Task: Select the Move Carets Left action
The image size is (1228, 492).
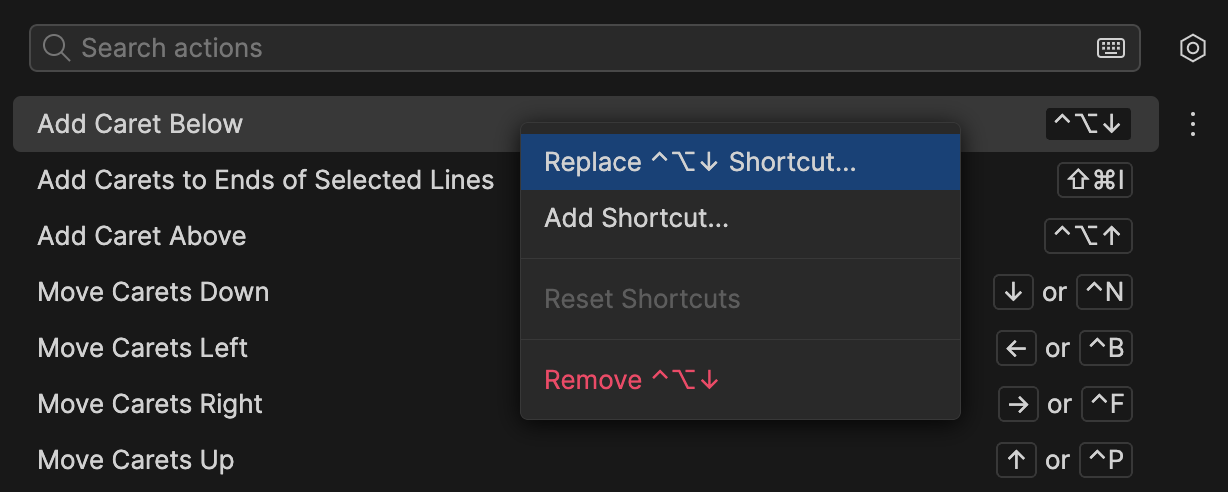Action: tap(142, 348)
